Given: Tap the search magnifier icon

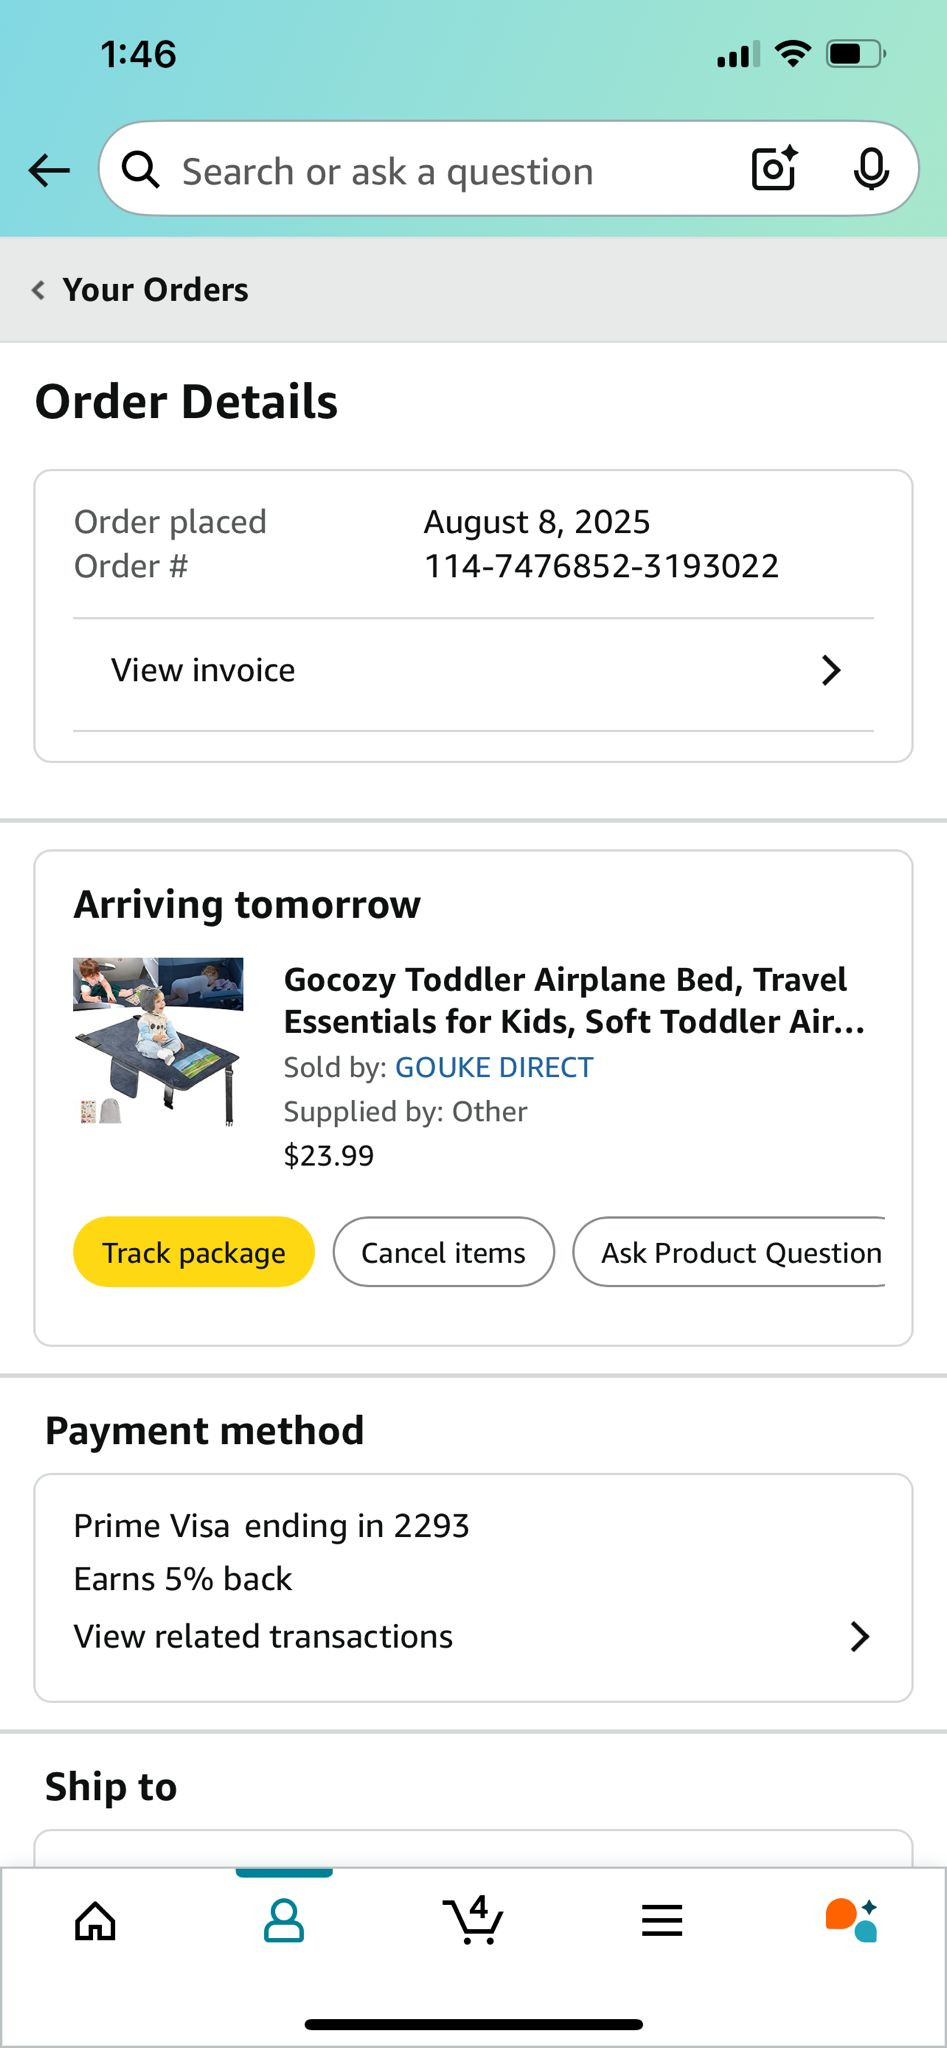Looking at the screenshot, I should [141, 171].
